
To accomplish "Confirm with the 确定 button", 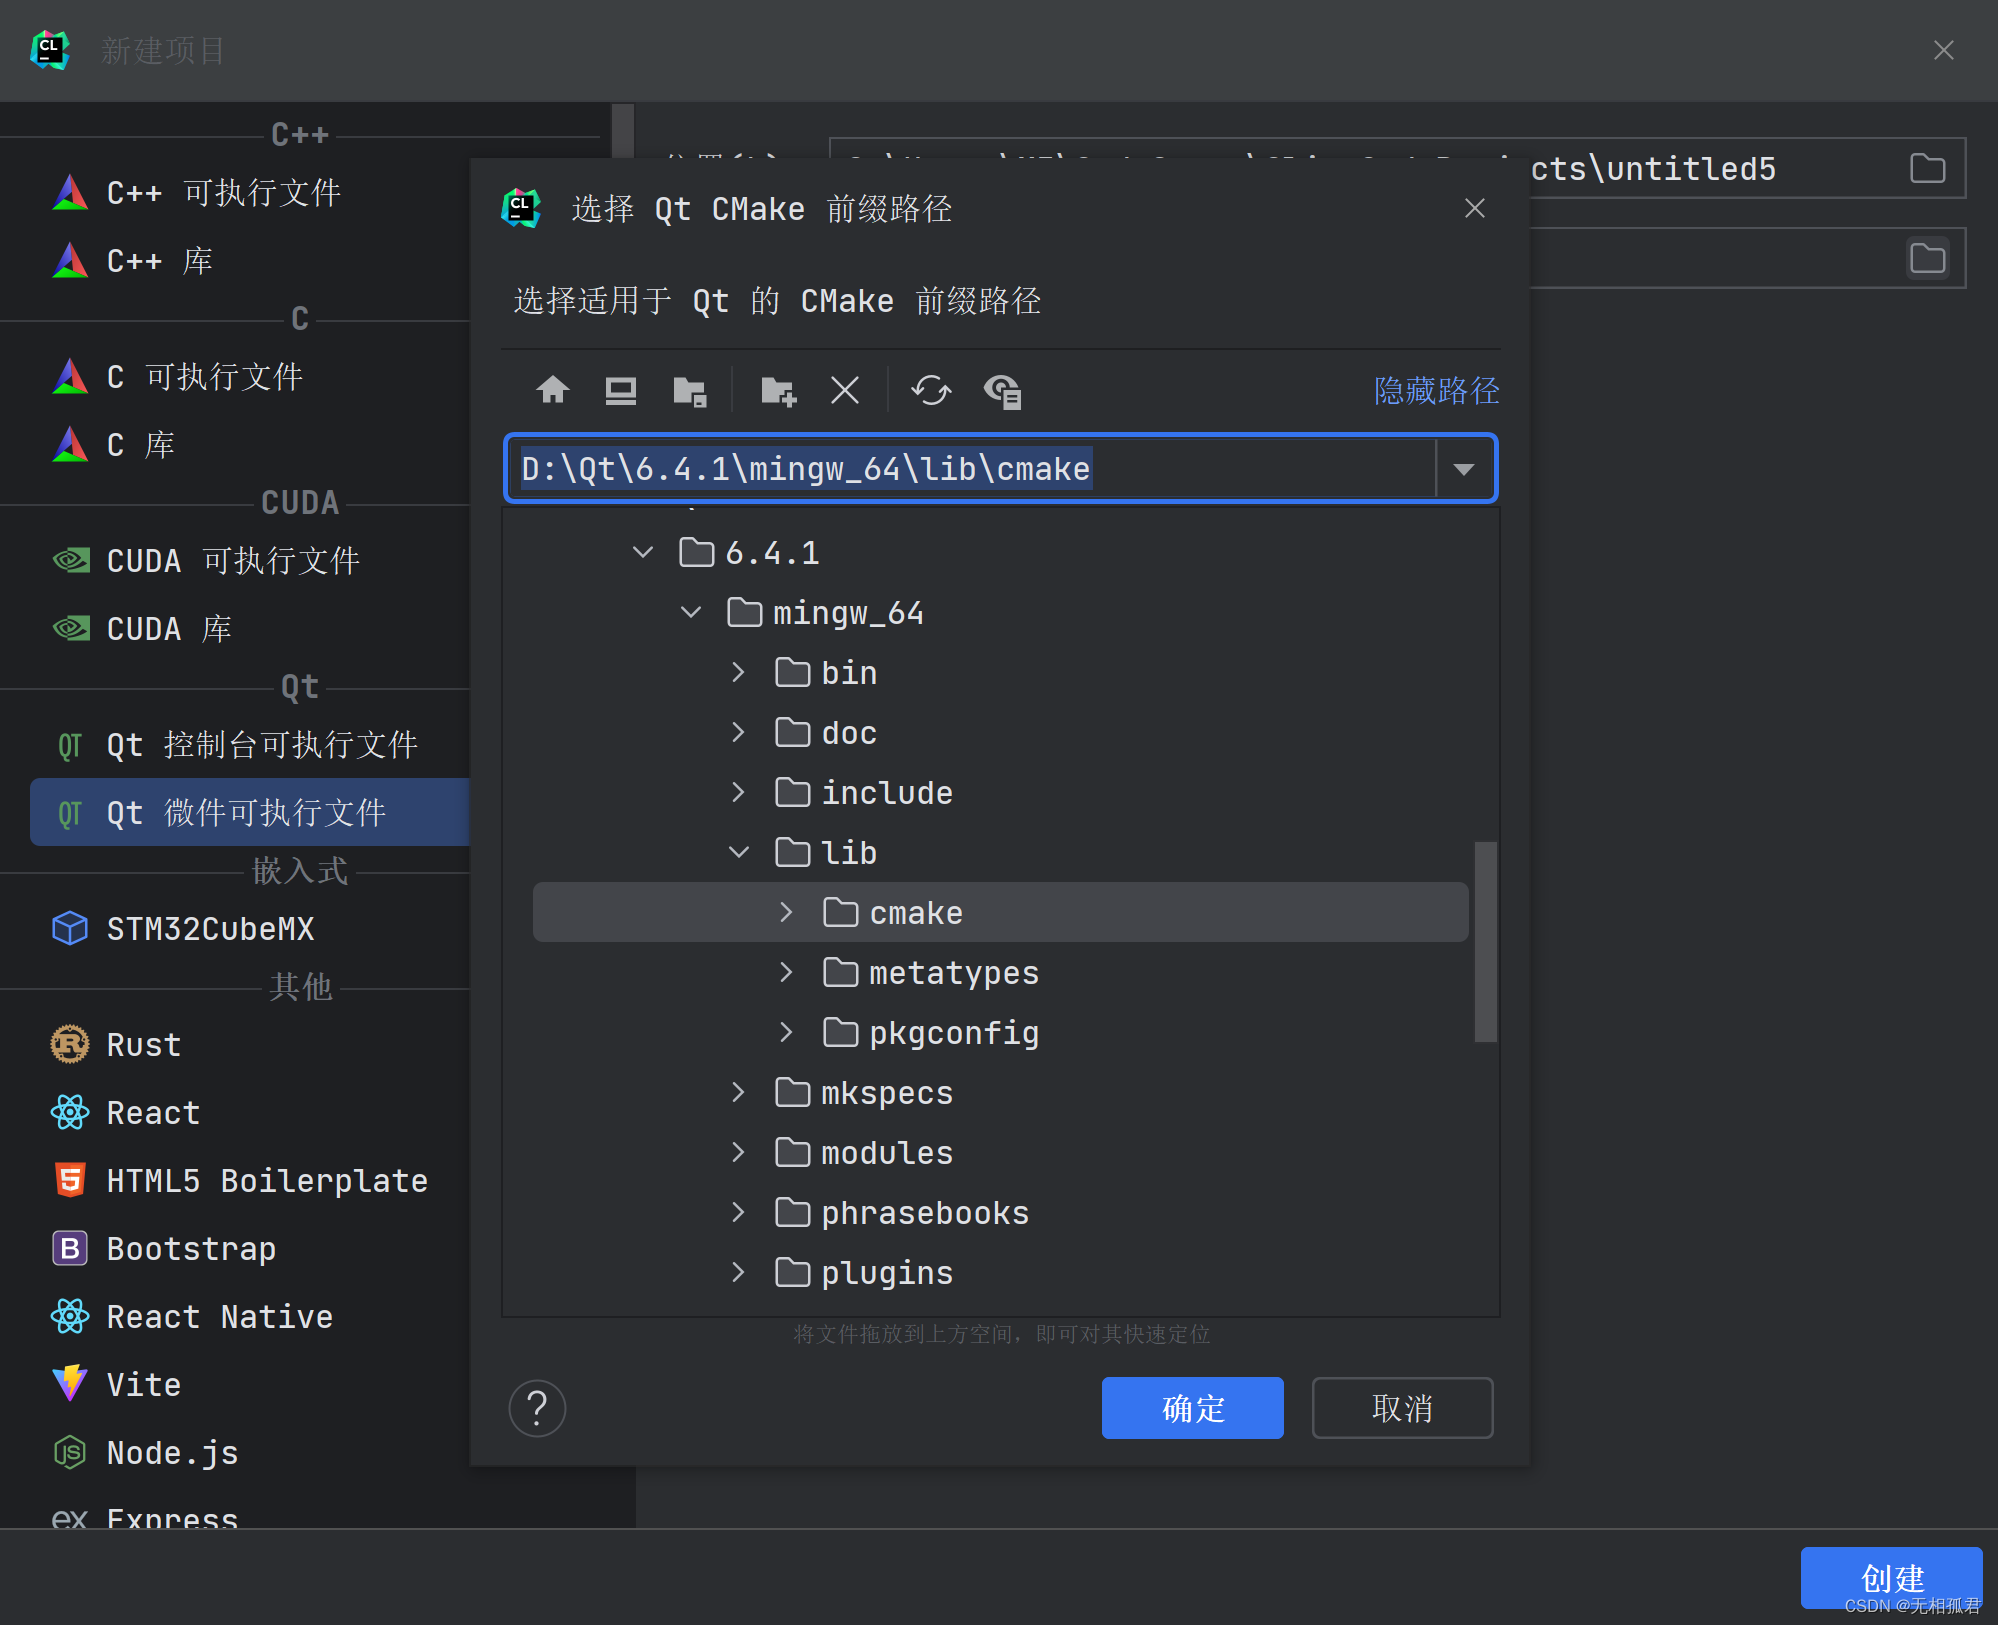I will [1192, 1408].
